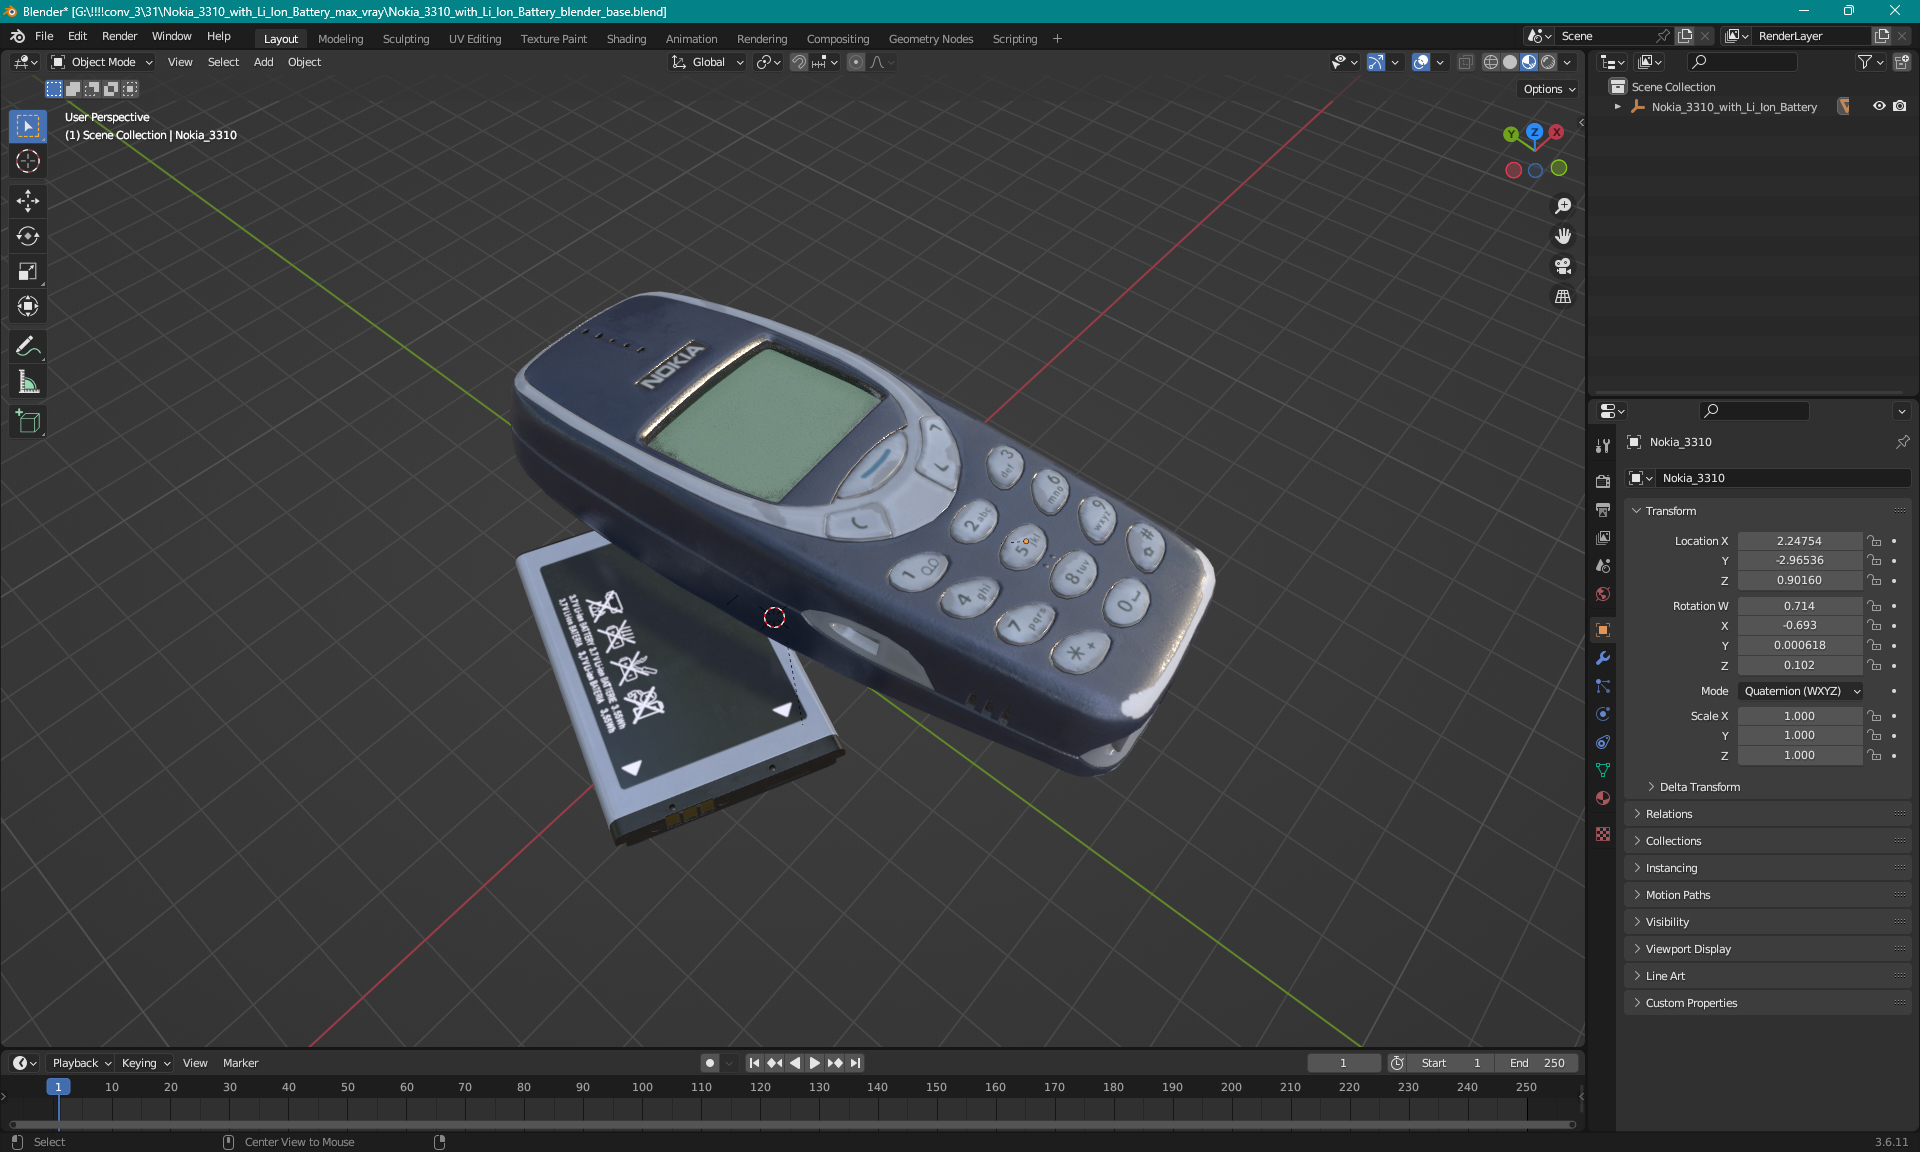
Task: Open the viewport Add menu
Action: click(x=263, y=62)
